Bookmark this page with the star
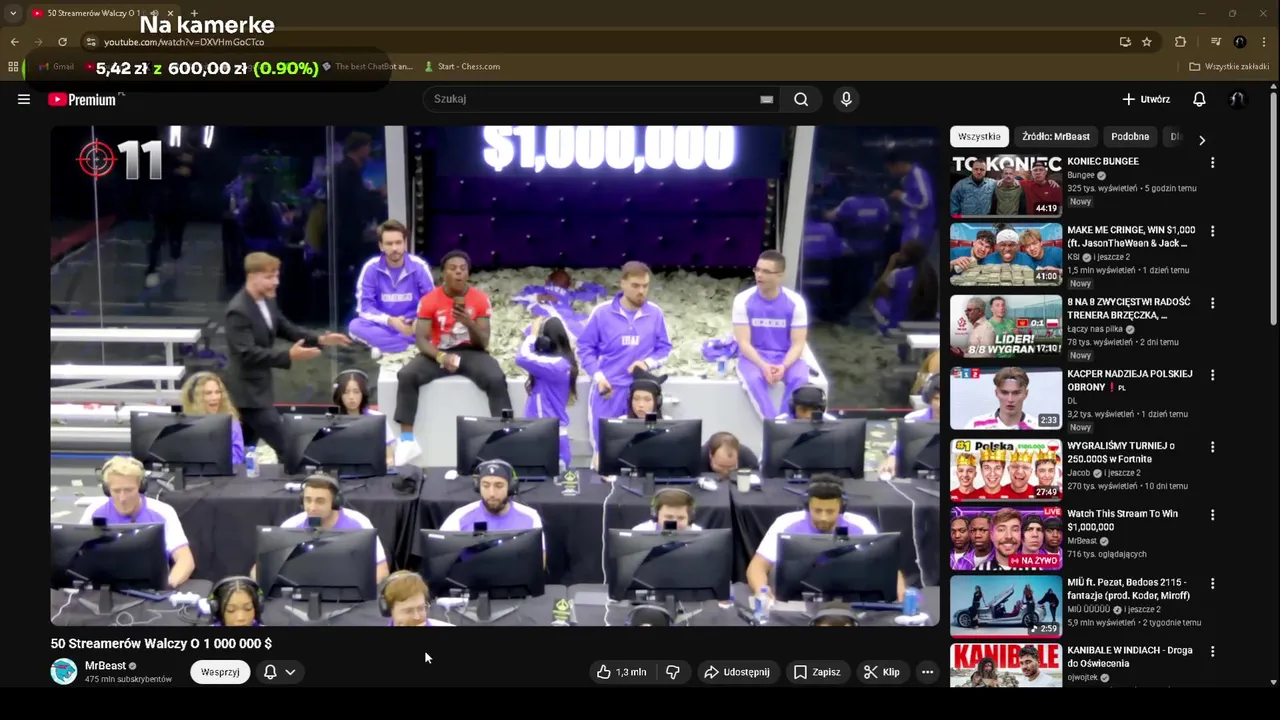 pyautogui.click(x=1147, y=42)
